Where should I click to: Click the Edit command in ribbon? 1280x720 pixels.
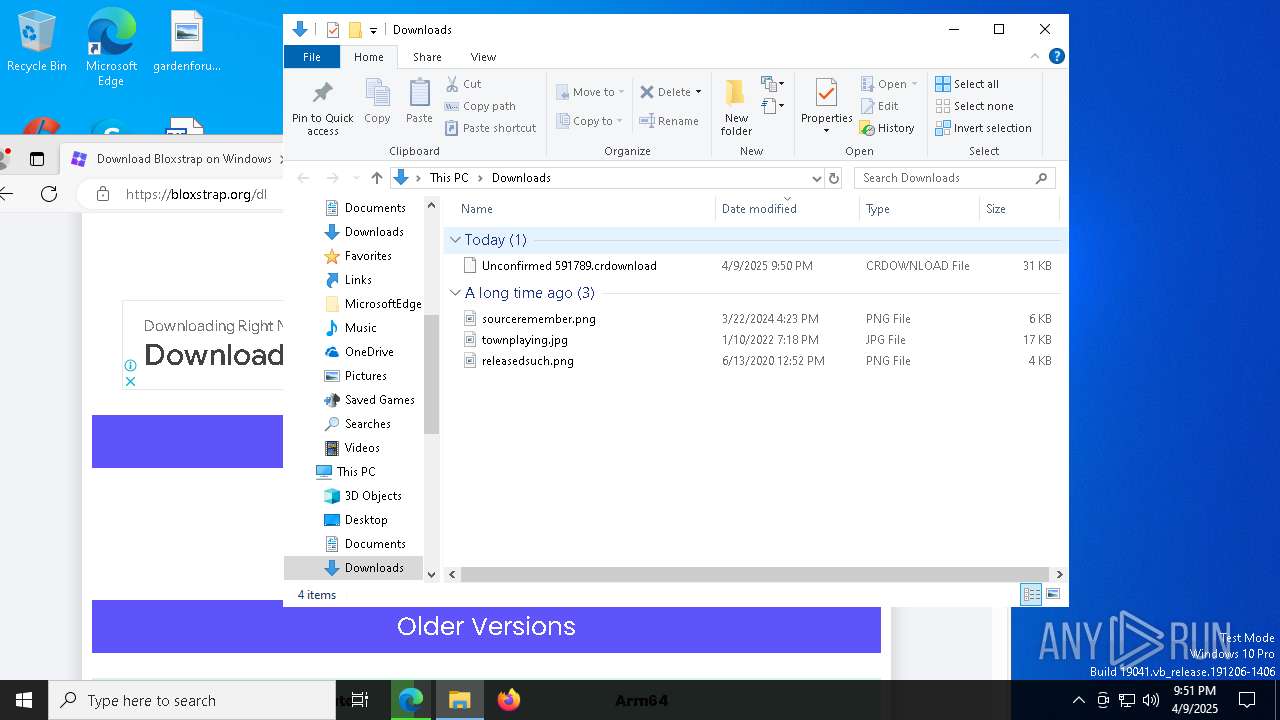pos(879,106)
